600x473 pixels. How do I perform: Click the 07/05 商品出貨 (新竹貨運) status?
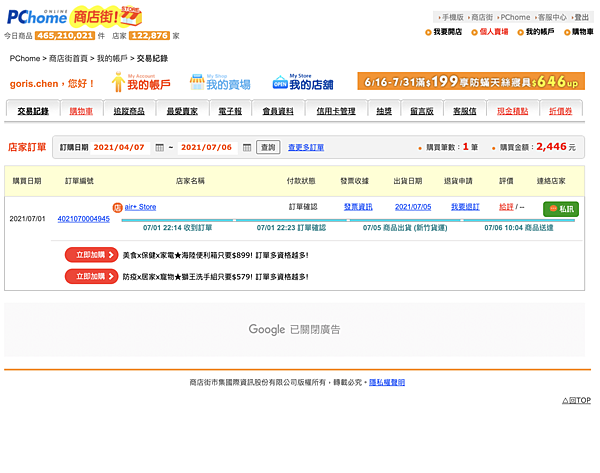pos(405,228)
